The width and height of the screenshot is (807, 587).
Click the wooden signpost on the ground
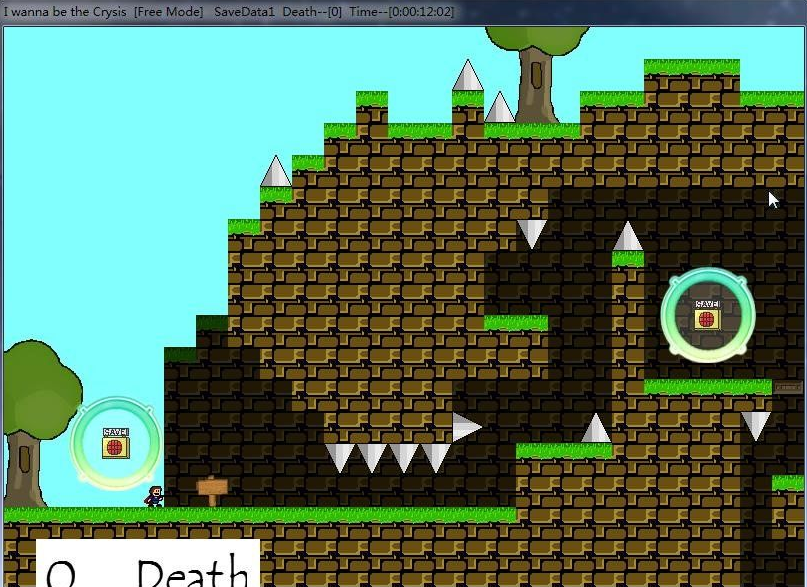(x=212, y=491)
